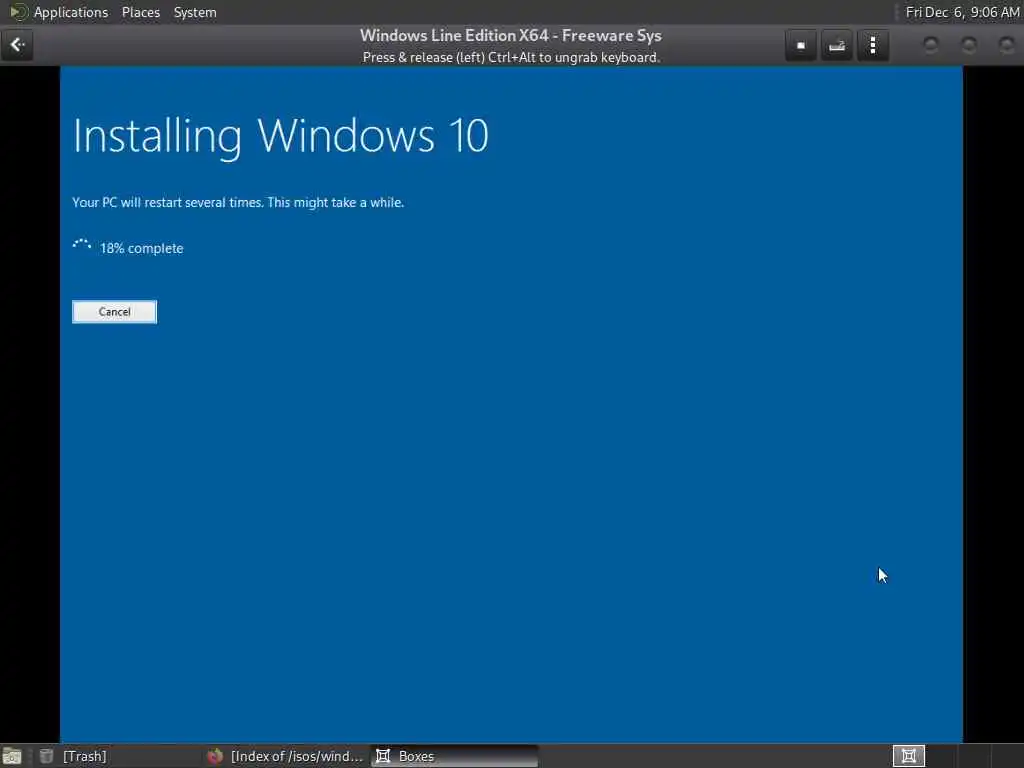Click the Applications menu logo icon

click(18, 12)
